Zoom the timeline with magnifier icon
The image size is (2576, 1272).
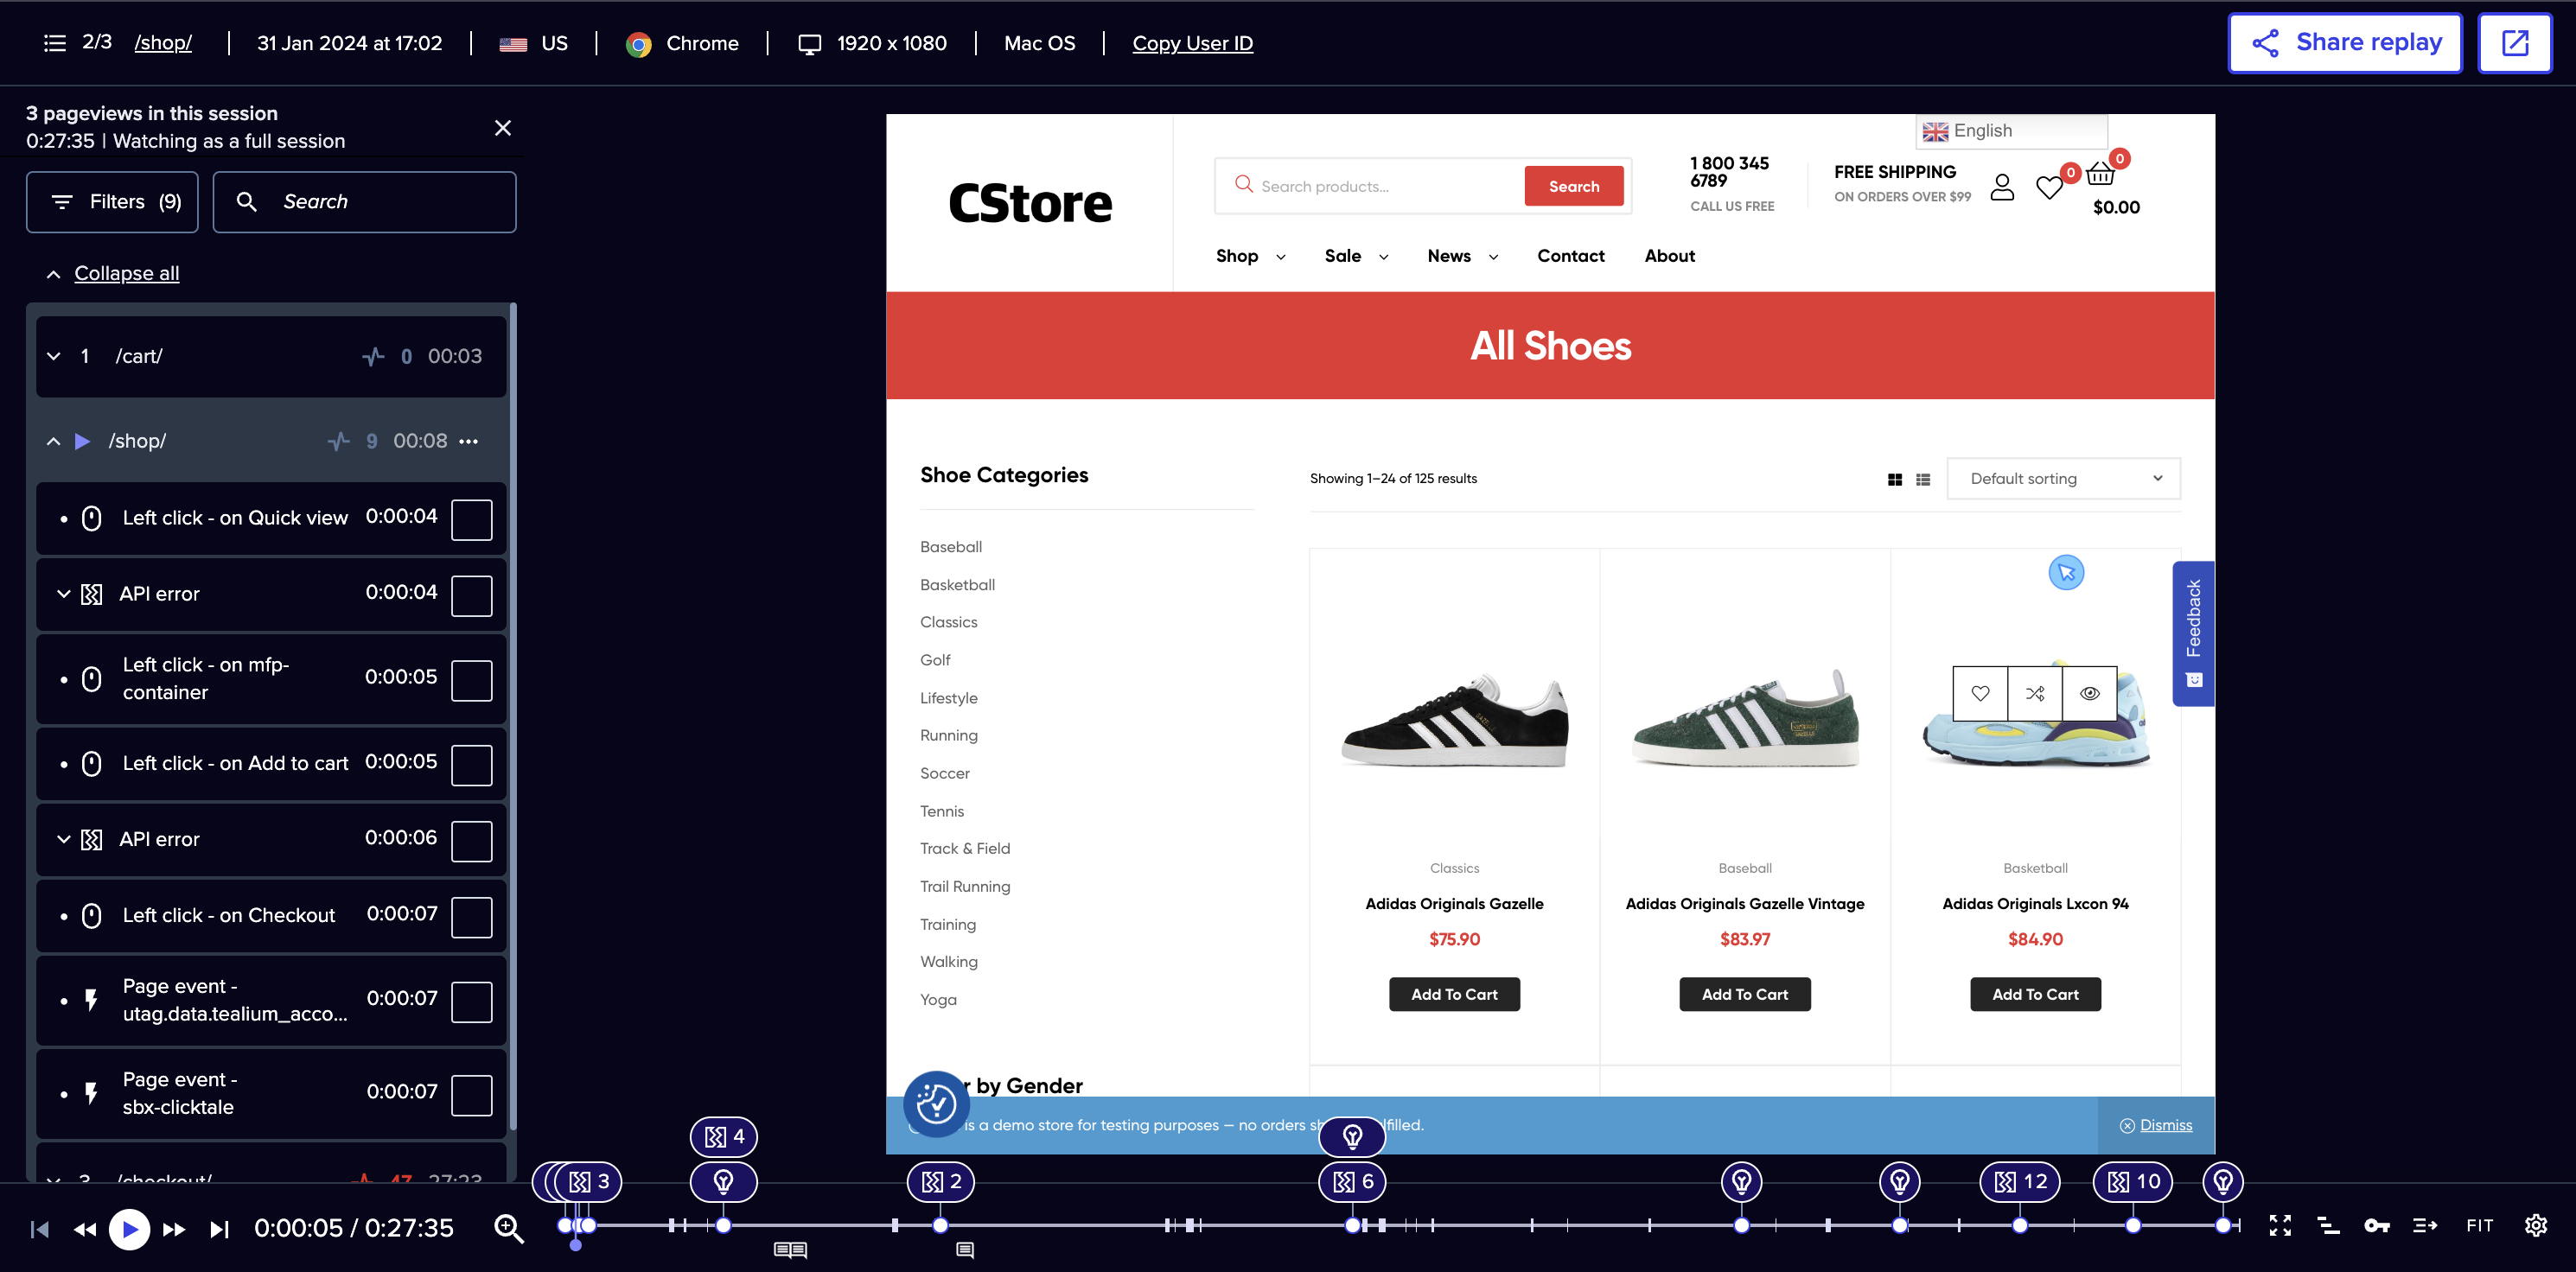pos(509,1228)
